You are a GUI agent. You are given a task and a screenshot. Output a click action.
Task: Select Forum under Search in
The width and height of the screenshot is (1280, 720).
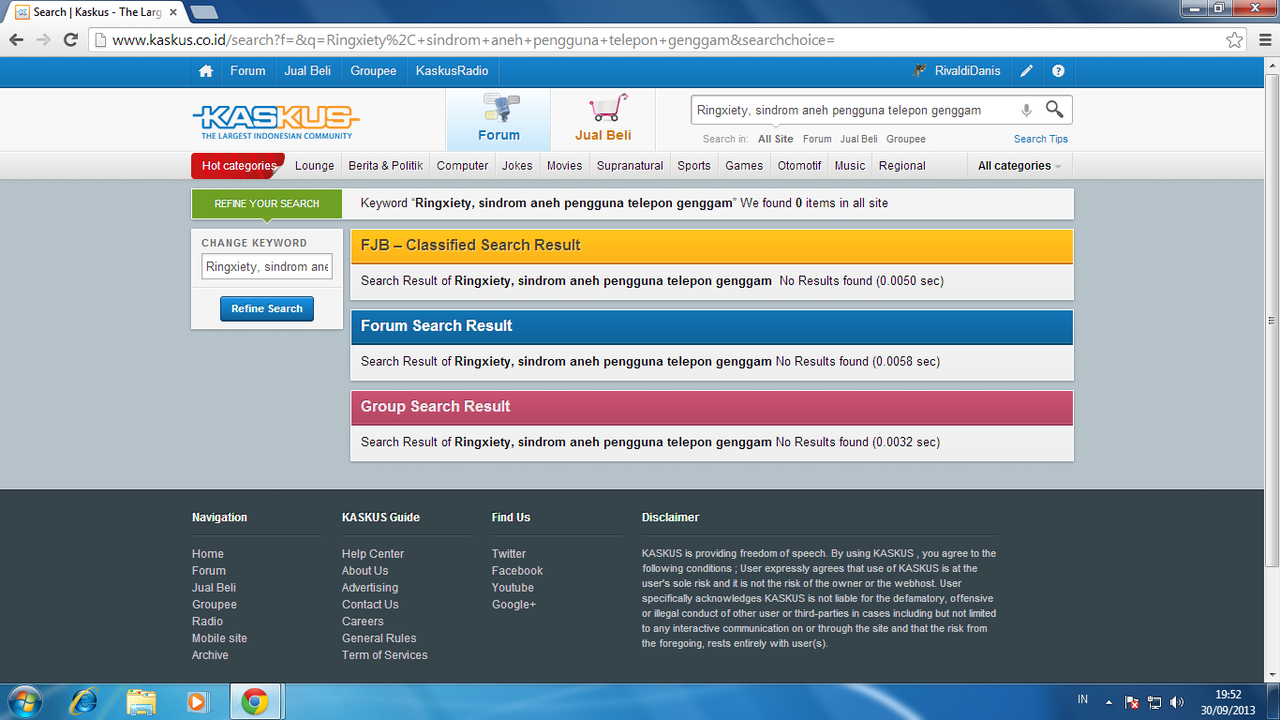tap(817, 139)
